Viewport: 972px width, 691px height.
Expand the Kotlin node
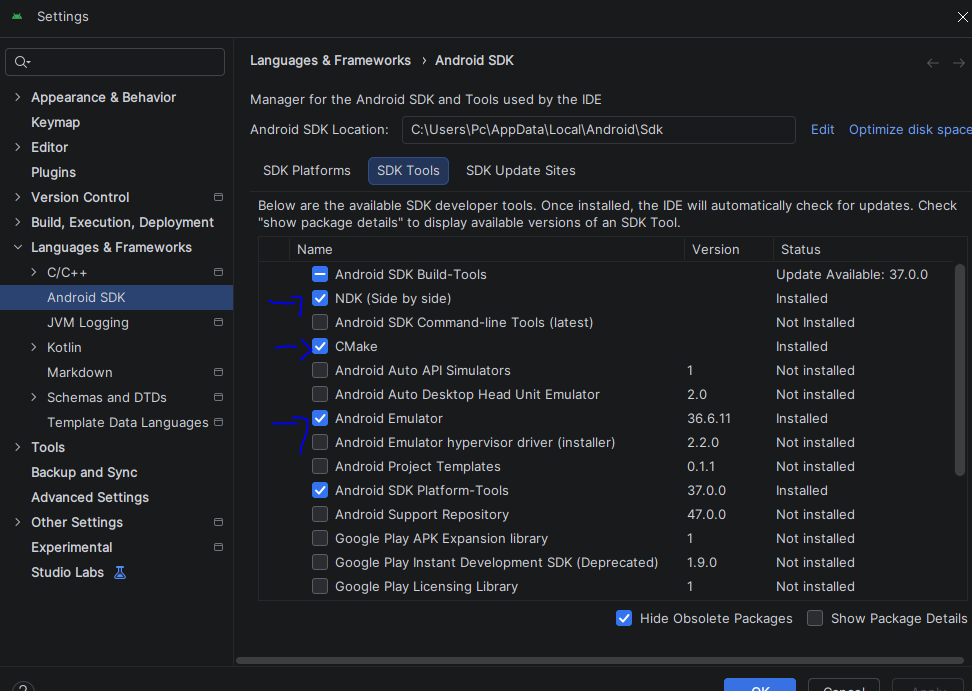33,347
